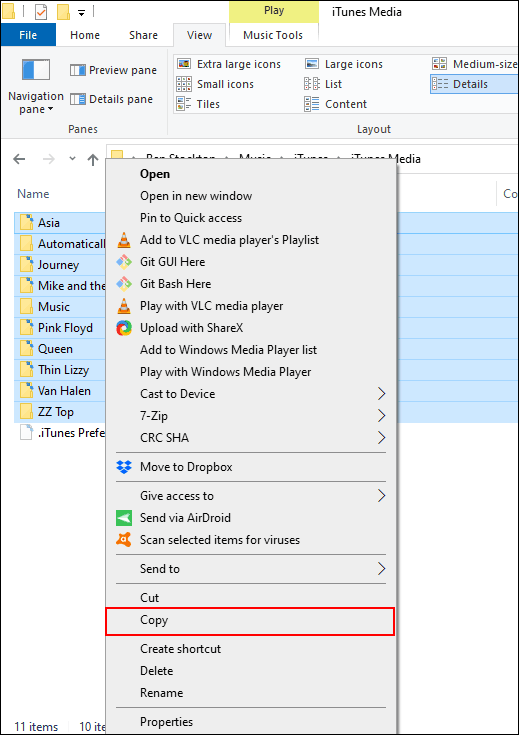
Task: Choose Send via AirDroid
Action: (251, 518)
